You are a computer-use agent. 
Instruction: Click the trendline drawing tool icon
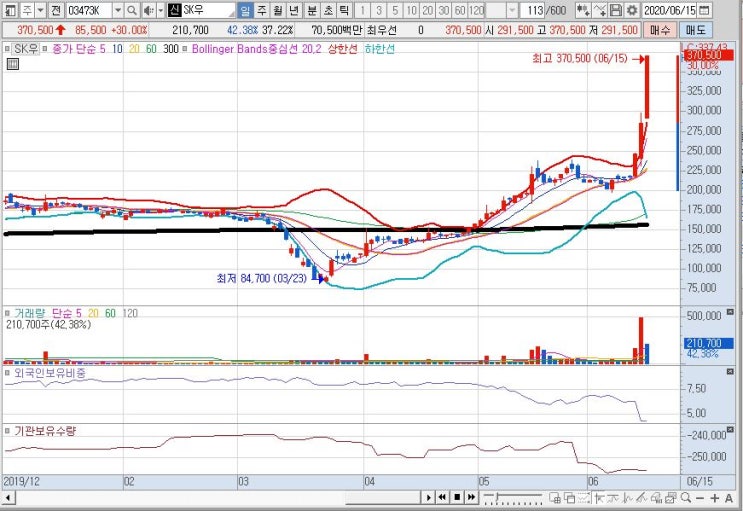tap(642, 498)
